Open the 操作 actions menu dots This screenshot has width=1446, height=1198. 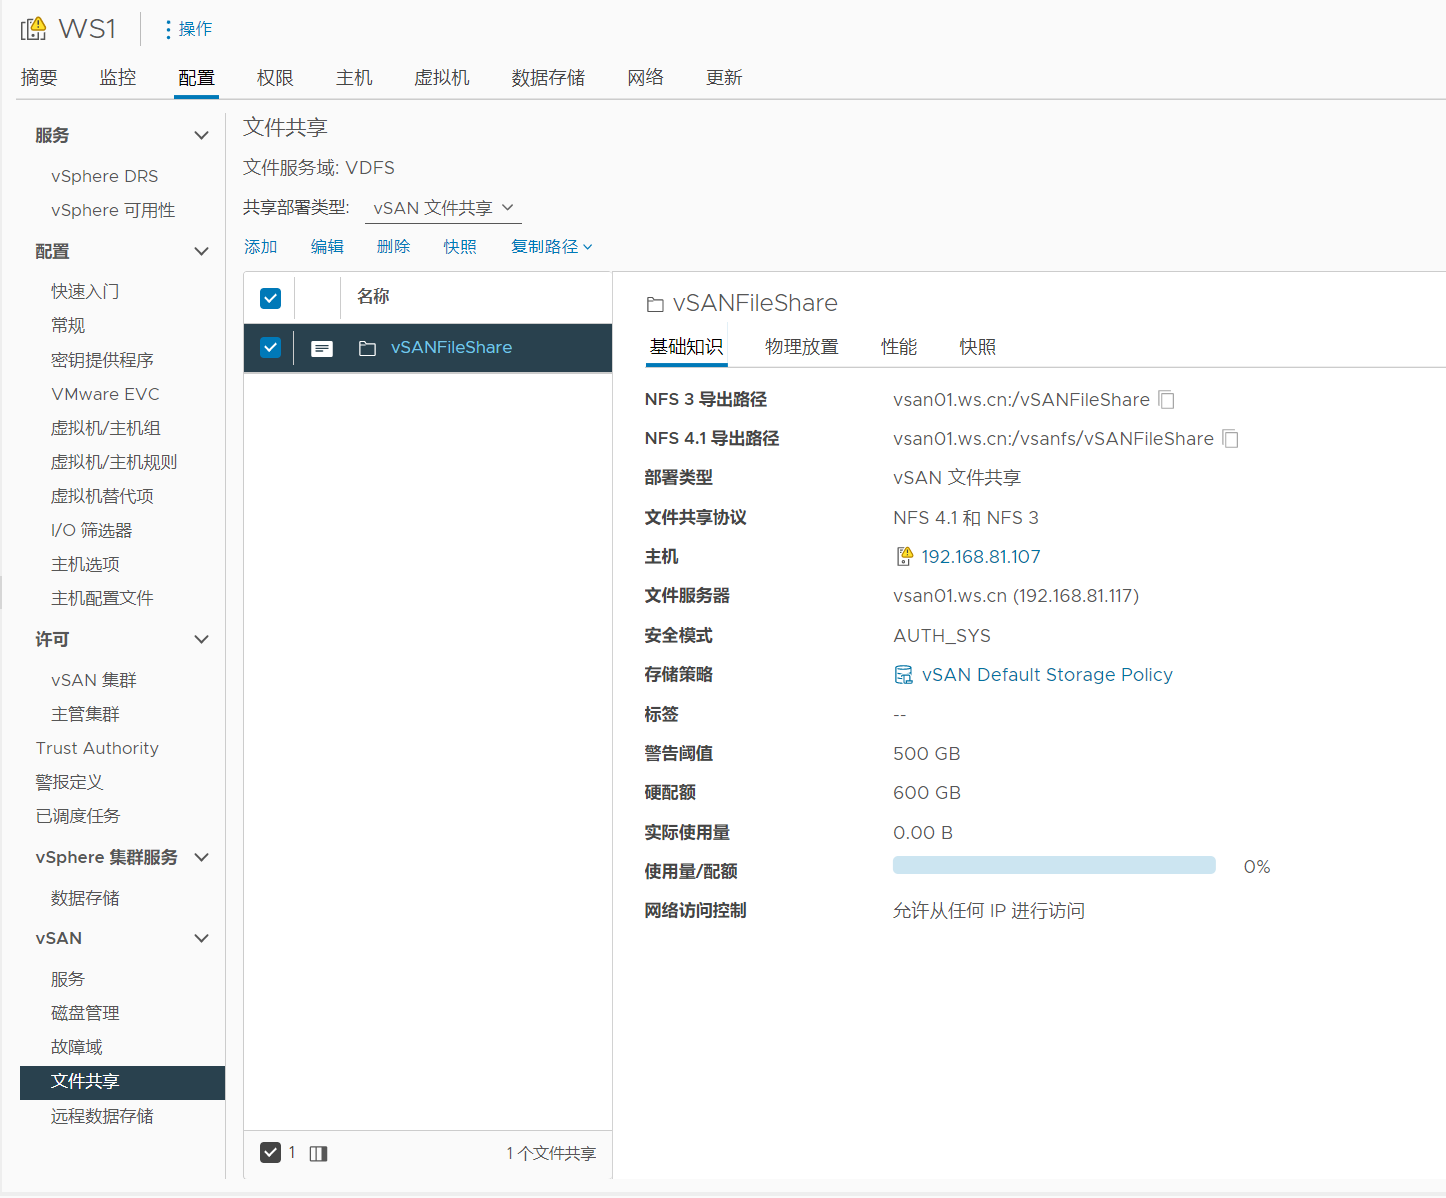point(168,29)
